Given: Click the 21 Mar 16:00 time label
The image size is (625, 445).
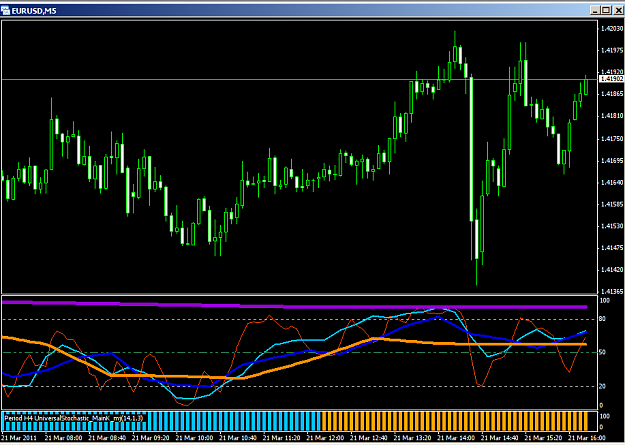Looking at the screenshot, I should point(585,437).
